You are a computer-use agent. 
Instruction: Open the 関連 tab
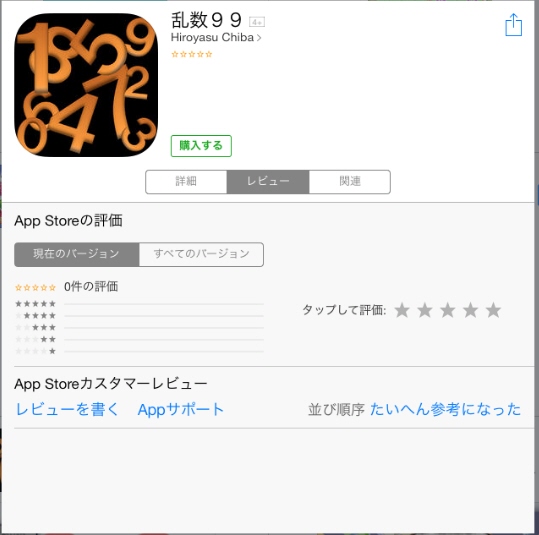[x=350, y=182]
